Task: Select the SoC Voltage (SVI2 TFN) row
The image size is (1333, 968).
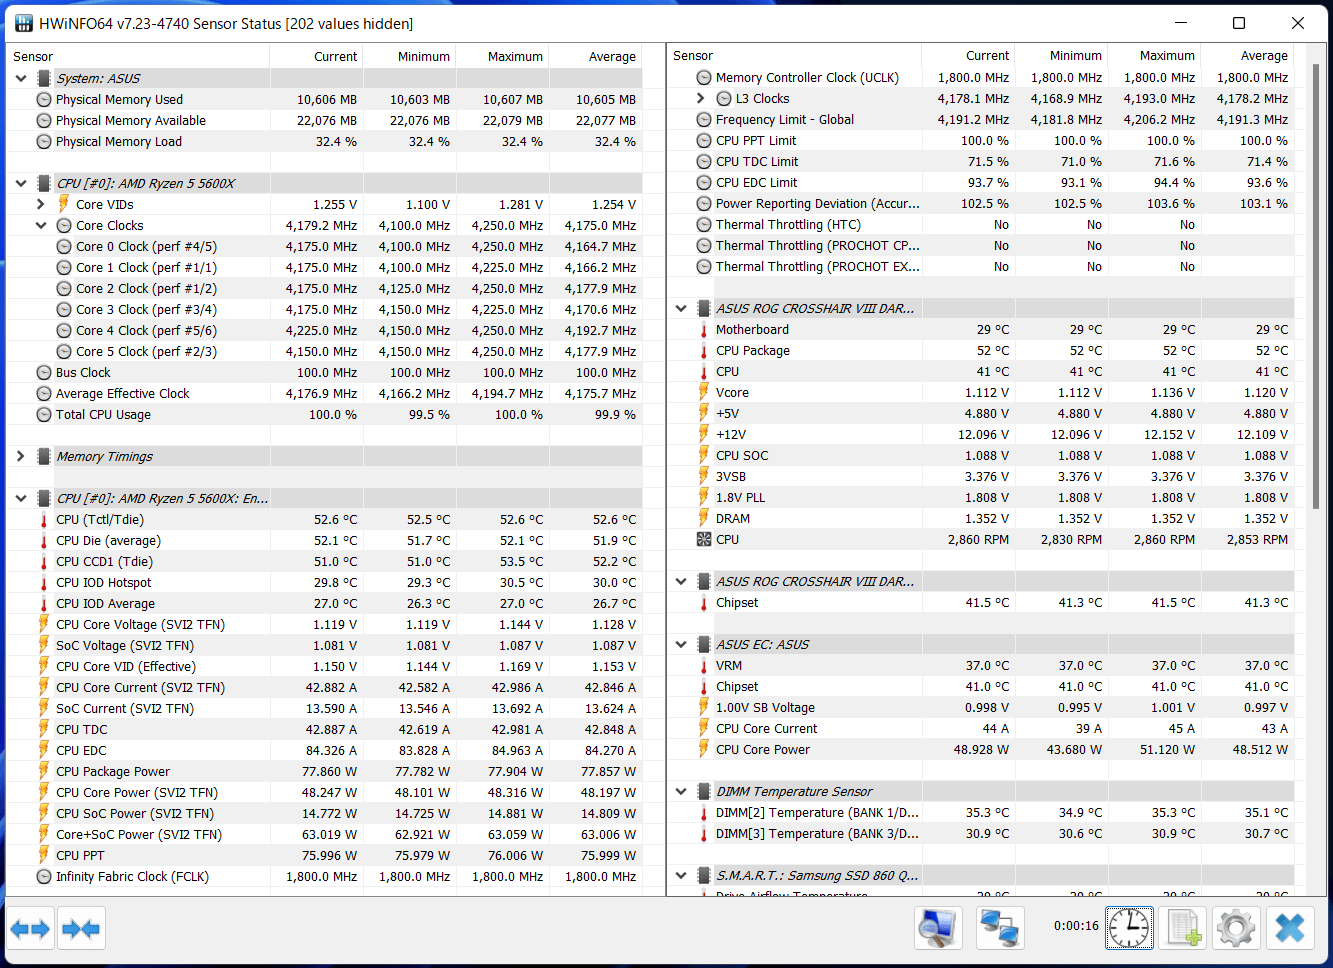Action: click(325, 646)
